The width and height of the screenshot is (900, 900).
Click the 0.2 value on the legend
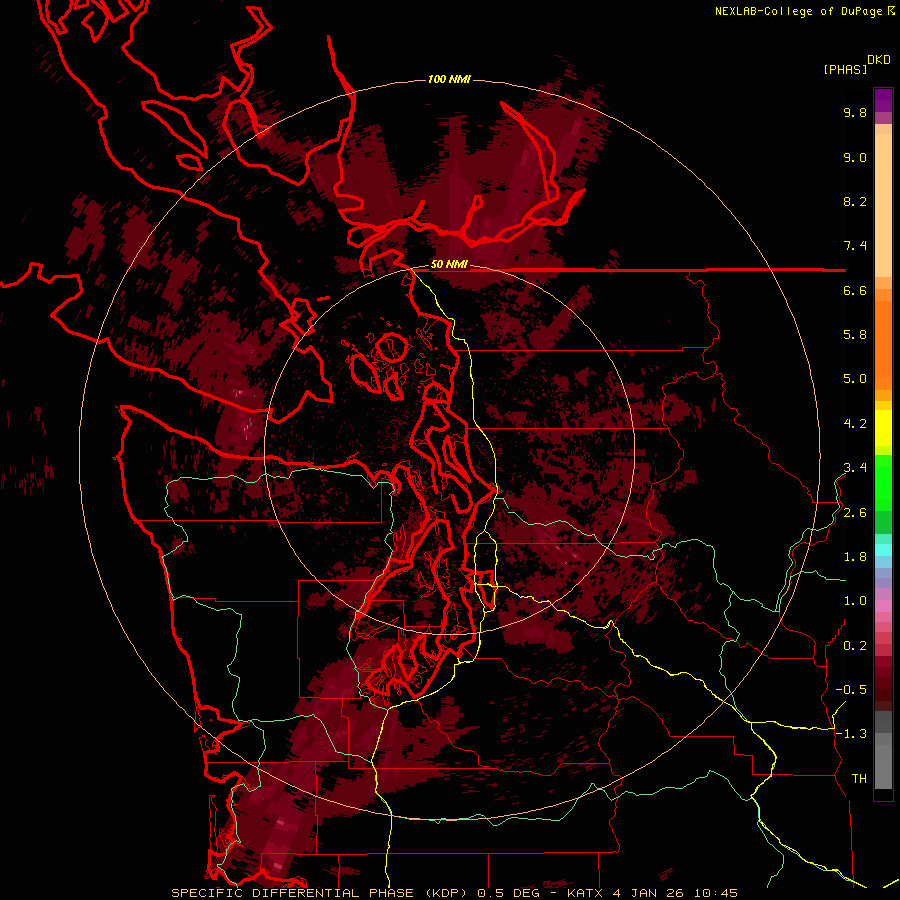point(855,646)
